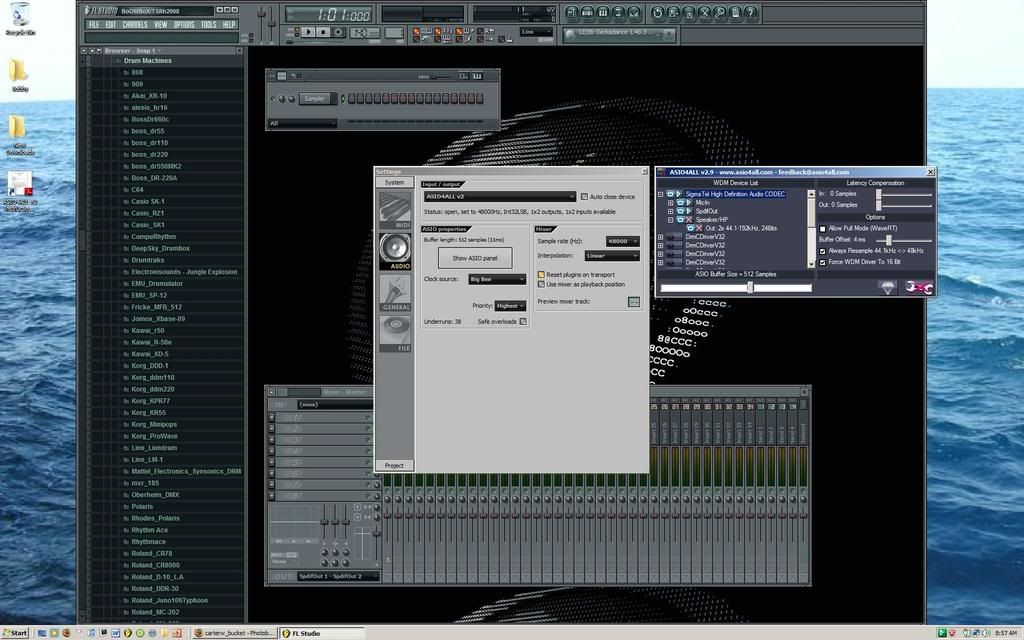Open the Sample rate 48000 dropdown
Screen dimensions: 1024x640
pyautogui.click(x=622, y=242)
